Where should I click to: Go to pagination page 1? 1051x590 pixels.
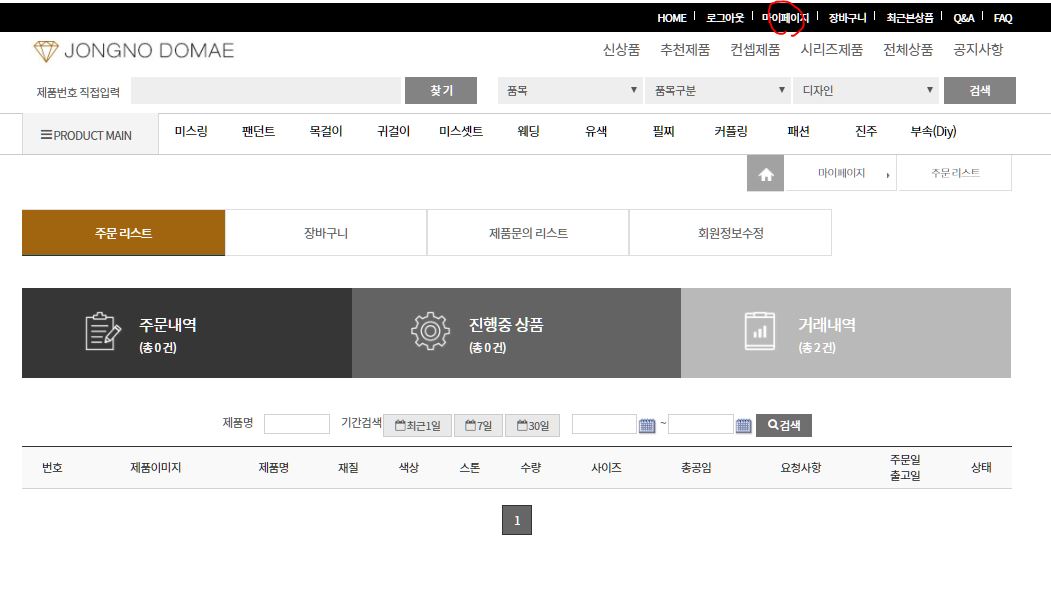coord(517,520)
